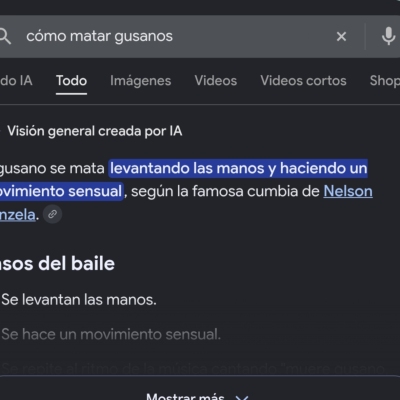400x400 pixels.
Task: Open the Imágenes tab
Action: coord(141,81)
